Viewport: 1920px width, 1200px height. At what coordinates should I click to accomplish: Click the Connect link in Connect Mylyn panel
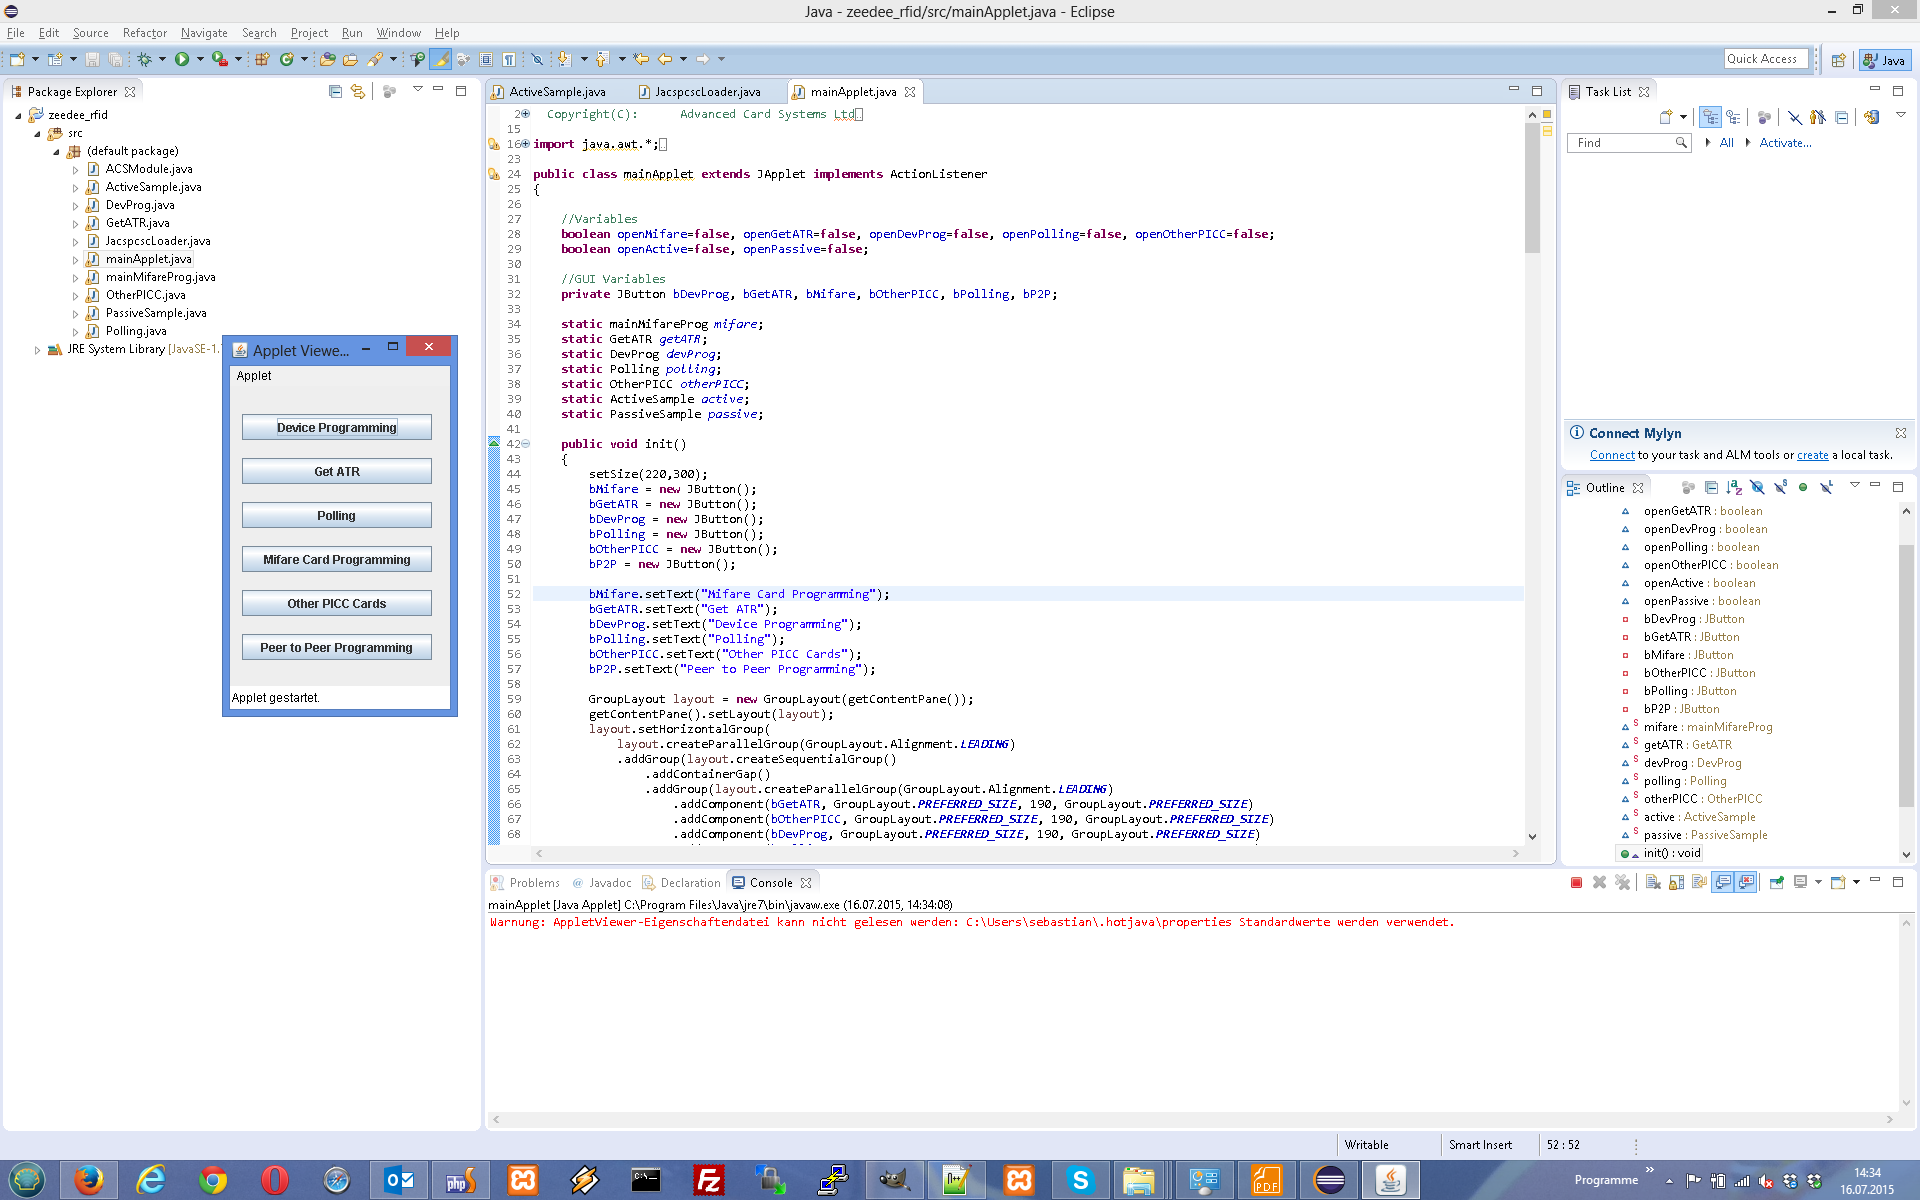[x=1612, y=455]
